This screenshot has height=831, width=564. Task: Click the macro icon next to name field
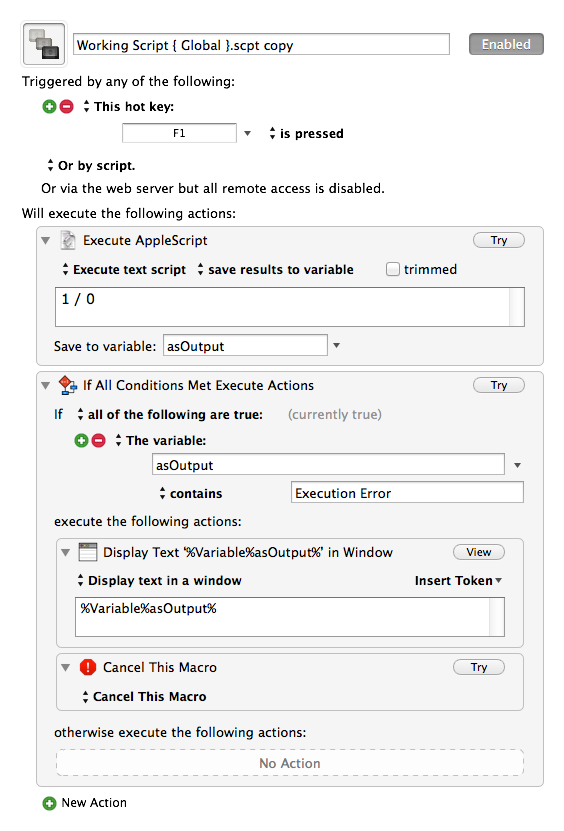click(x=44, y=43)
